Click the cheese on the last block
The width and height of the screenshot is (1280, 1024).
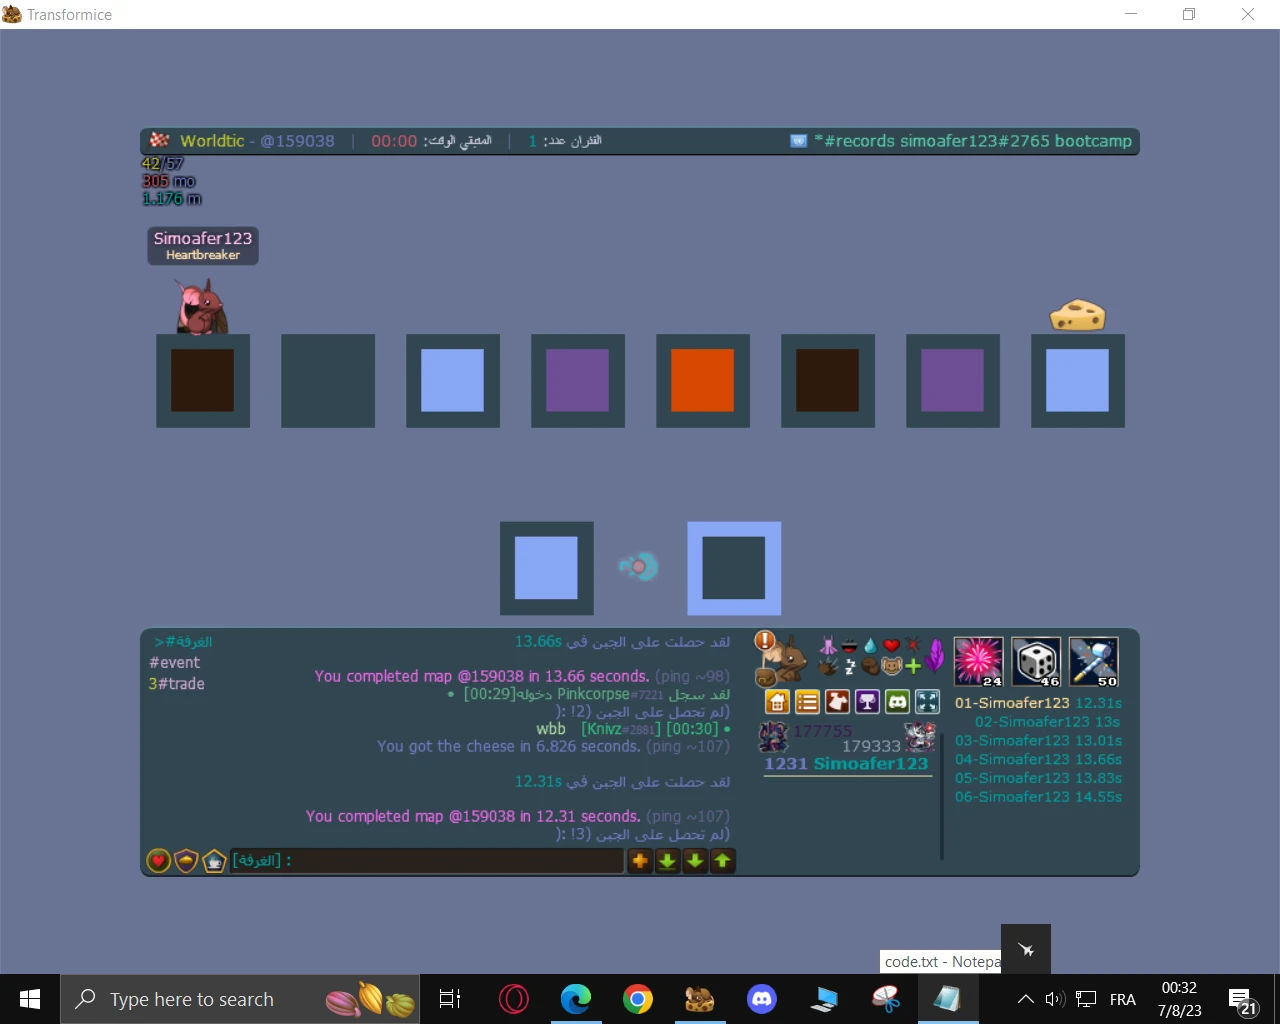(x=1077, y=315)
